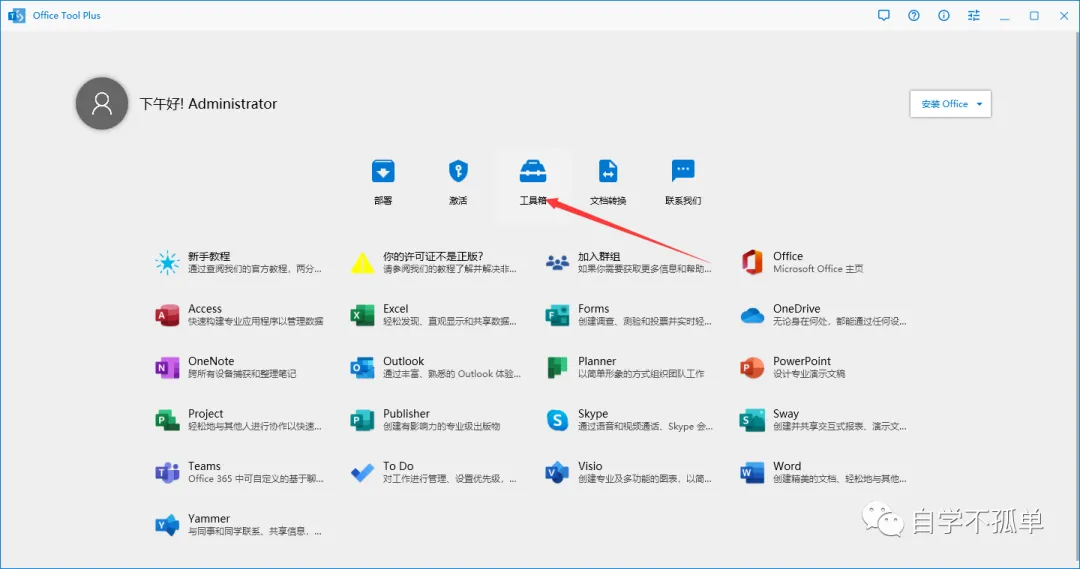This screenshot has height=569, width=1080.
Task: Open the 工具箱 toolbox icon
Action: 533,171
